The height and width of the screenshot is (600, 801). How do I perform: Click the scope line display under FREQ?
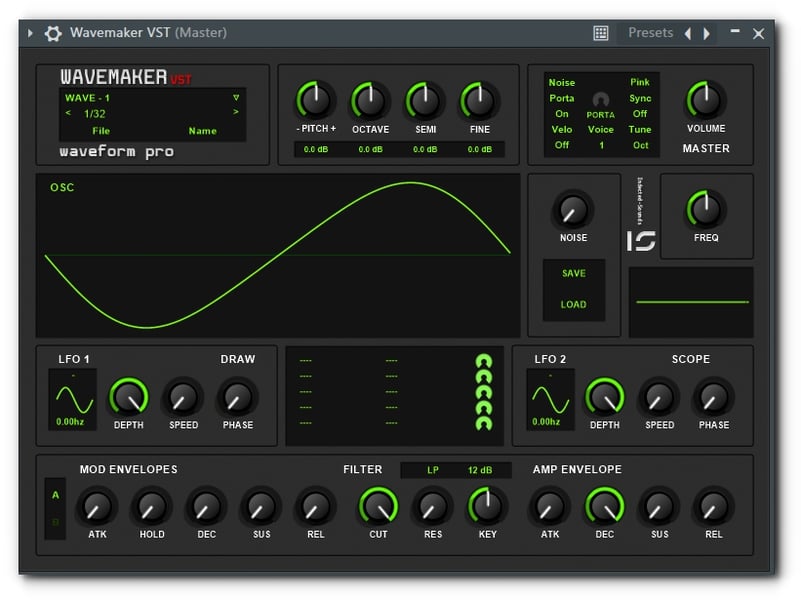691,302
